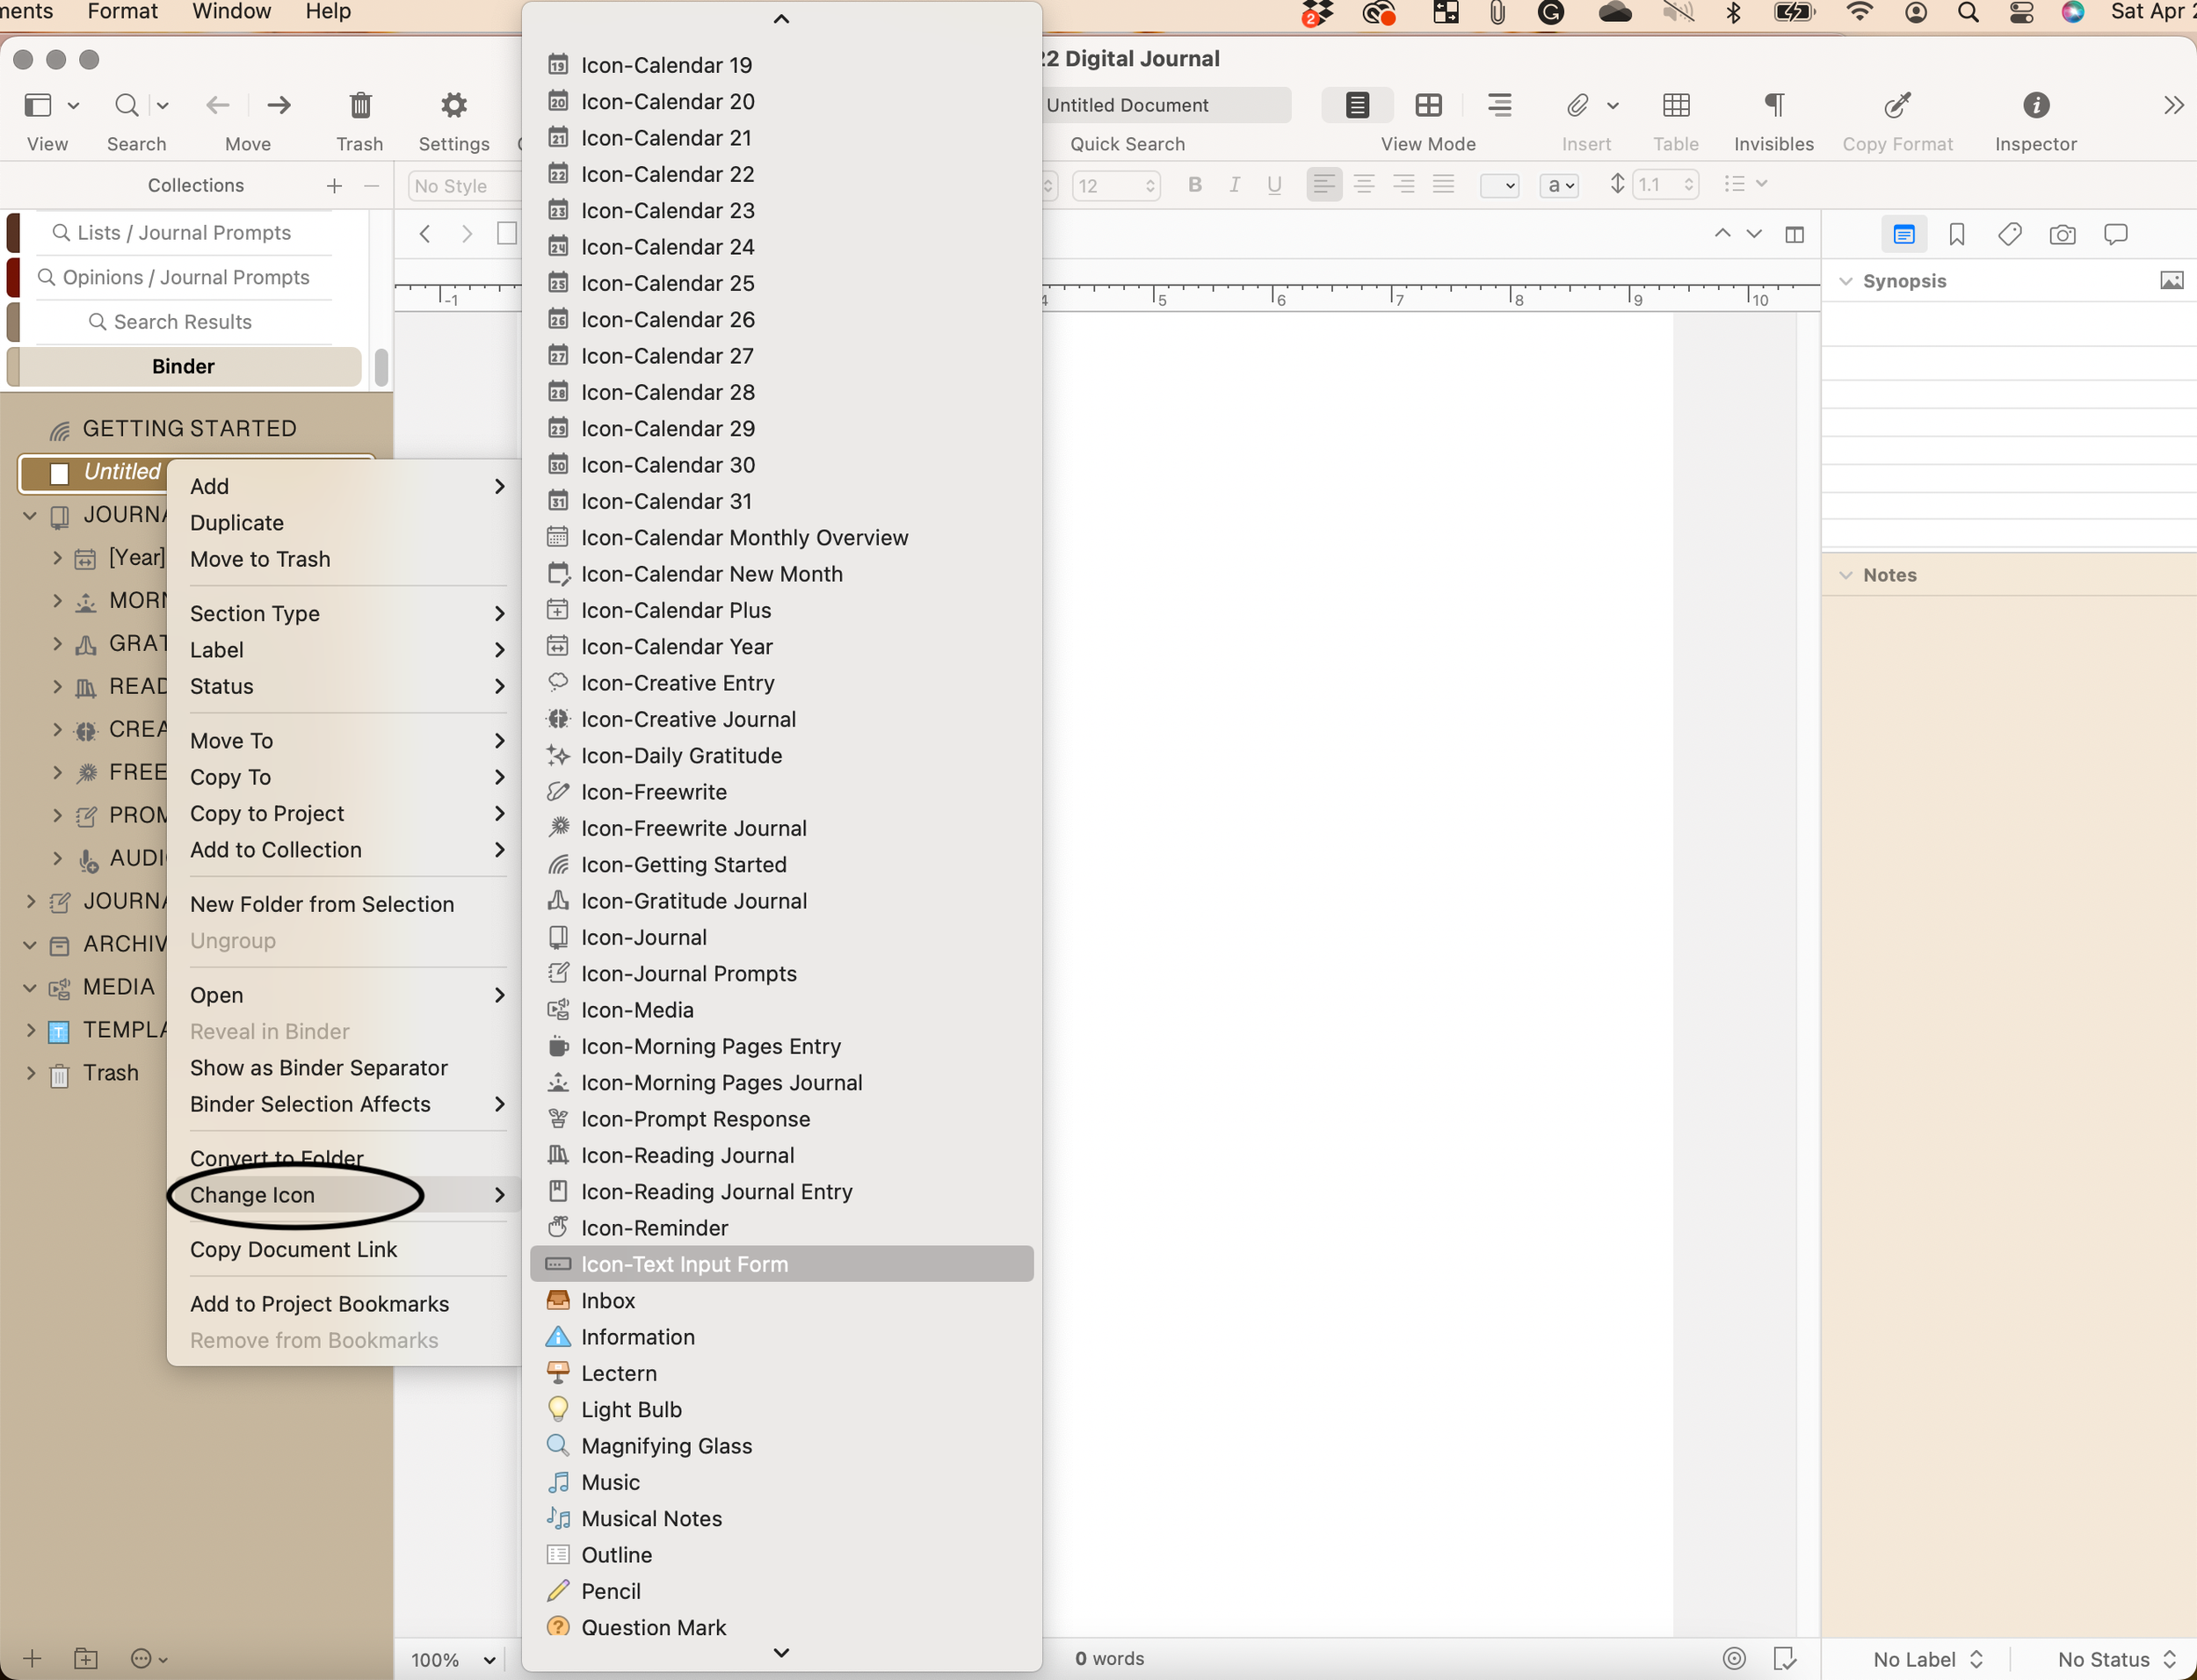Toggle bold formatting
This screenshot has width=2197, height=1680.
click(1194, 184)
